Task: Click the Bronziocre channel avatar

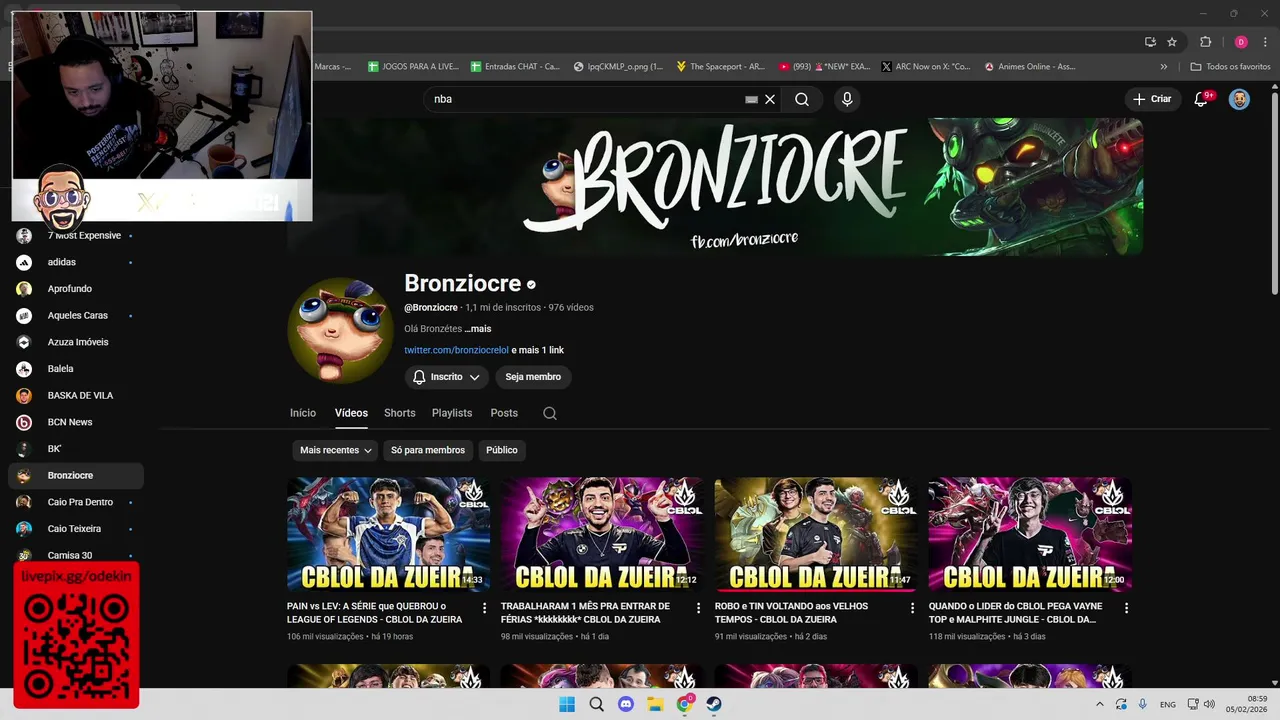Action: coord(340,330)
